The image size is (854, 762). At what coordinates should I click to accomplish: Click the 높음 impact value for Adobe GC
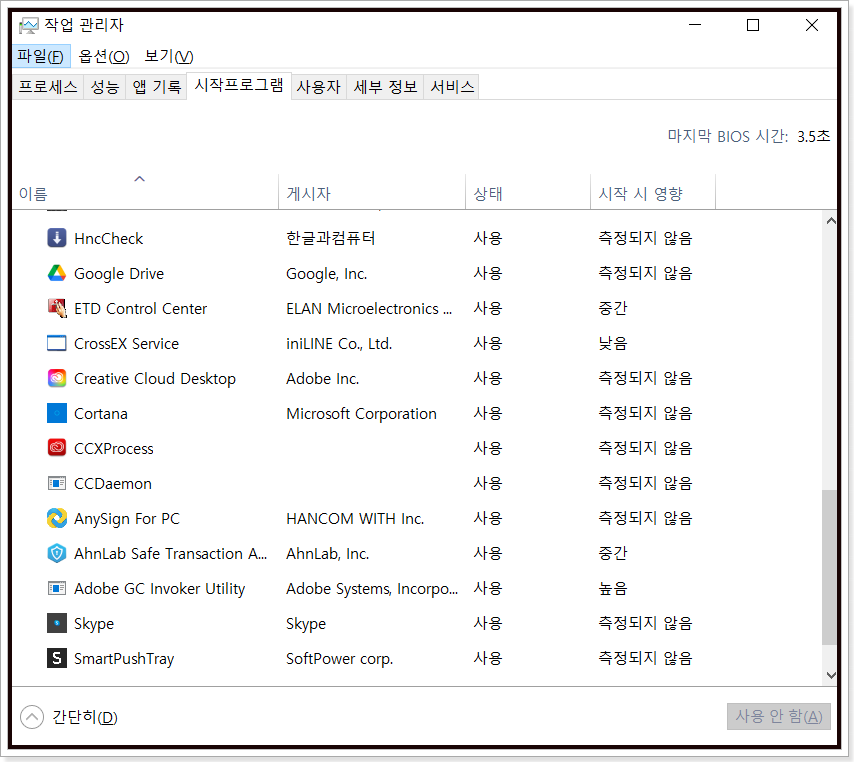(x=613, y=588)
